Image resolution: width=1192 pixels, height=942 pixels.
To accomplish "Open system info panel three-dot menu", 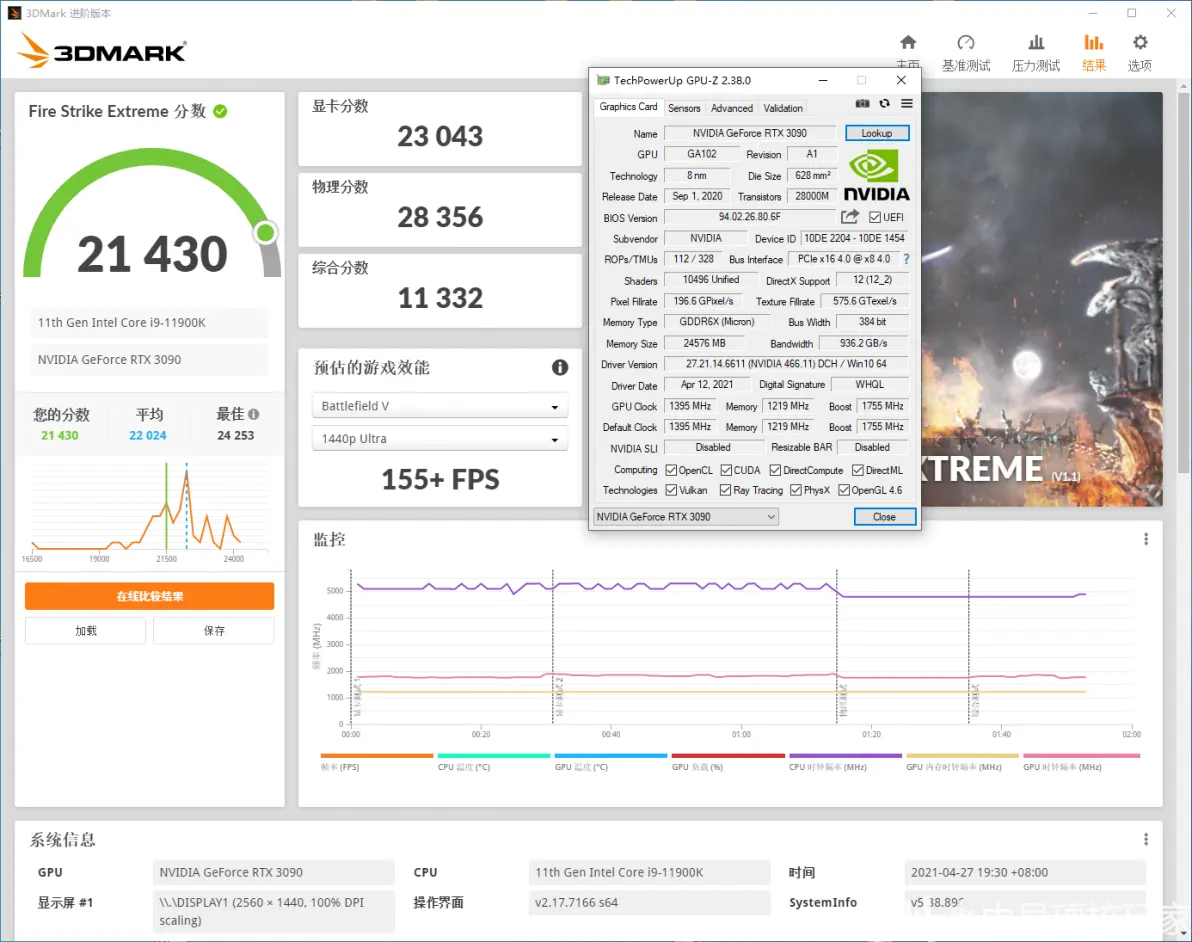I will 1146,839.
